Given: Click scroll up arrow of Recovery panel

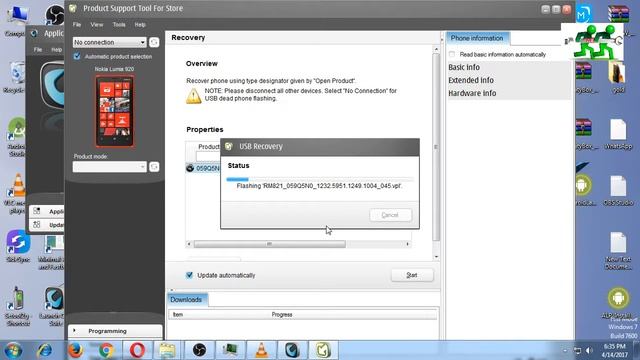Looking at the screenshot, I should (x=436, y=49).
